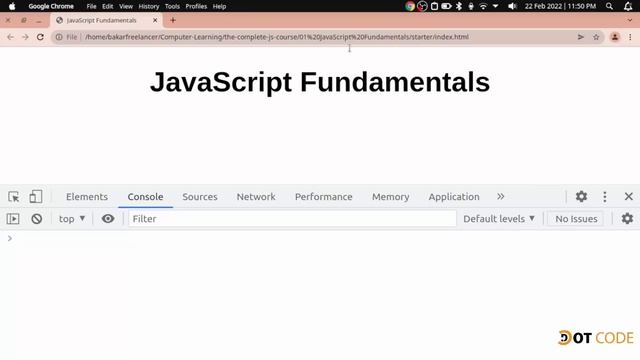Reload the page
Viewport: 640px width, 360px height.
pos(40,37)
